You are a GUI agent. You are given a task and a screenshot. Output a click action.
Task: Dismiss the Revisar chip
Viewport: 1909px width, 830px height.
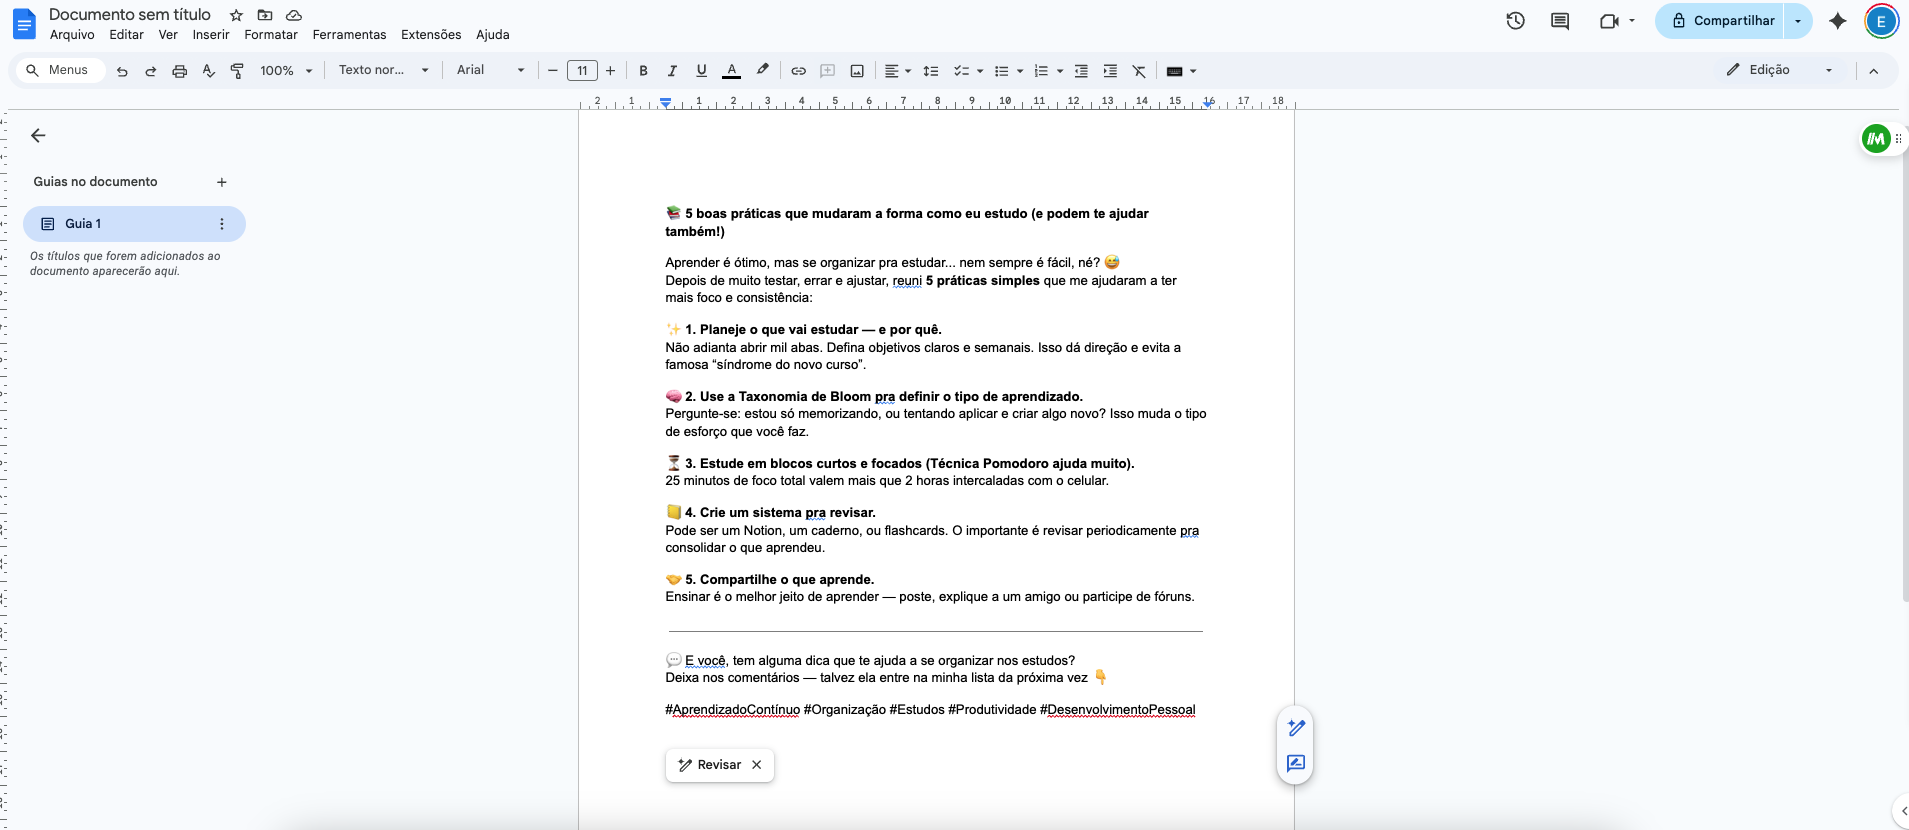pos(757,765)
